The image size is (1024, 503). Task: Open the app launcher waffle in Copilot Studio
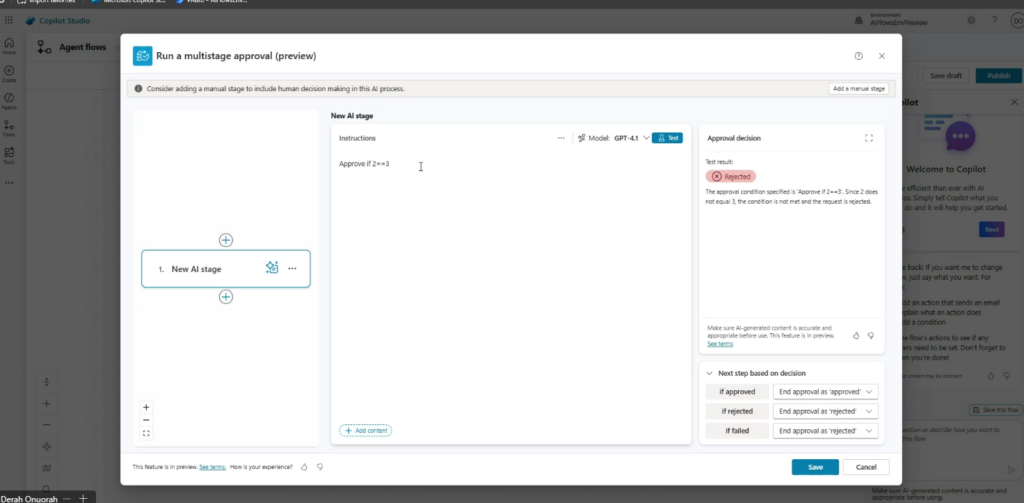[9, 21]
